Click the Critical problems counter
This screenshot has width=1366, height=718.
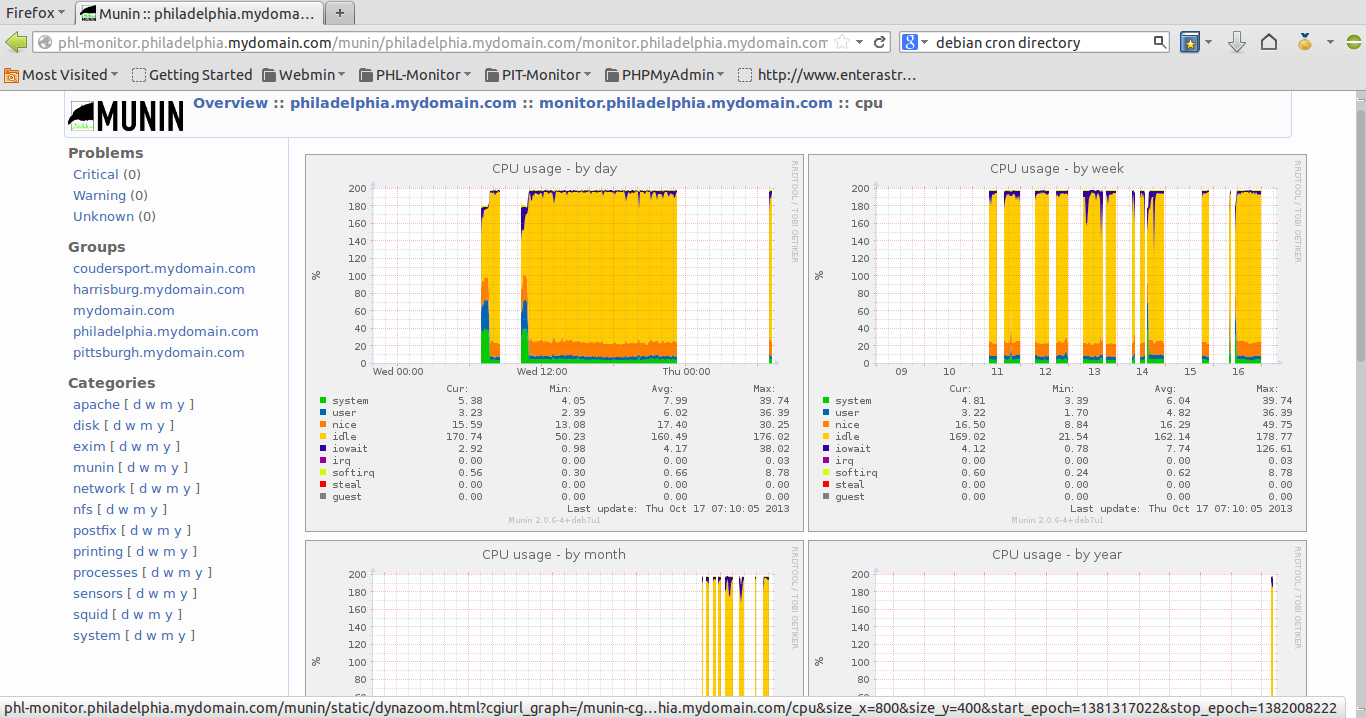(x=96, y=174)
